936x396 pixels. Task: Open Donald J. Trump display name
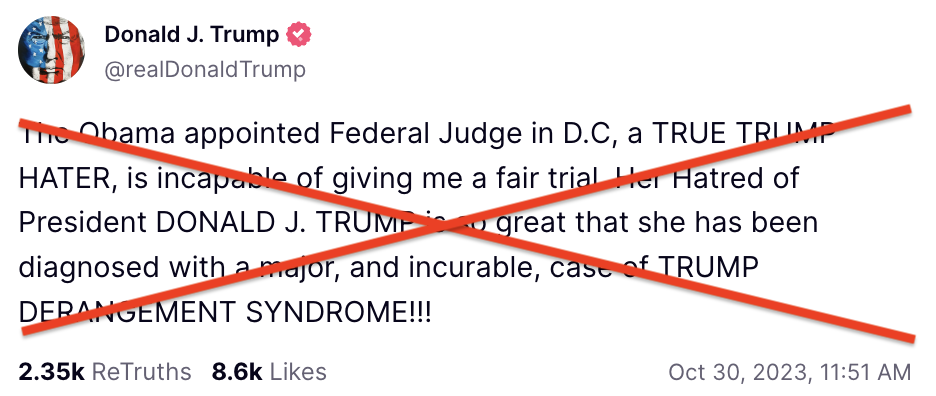coord(192,35)
